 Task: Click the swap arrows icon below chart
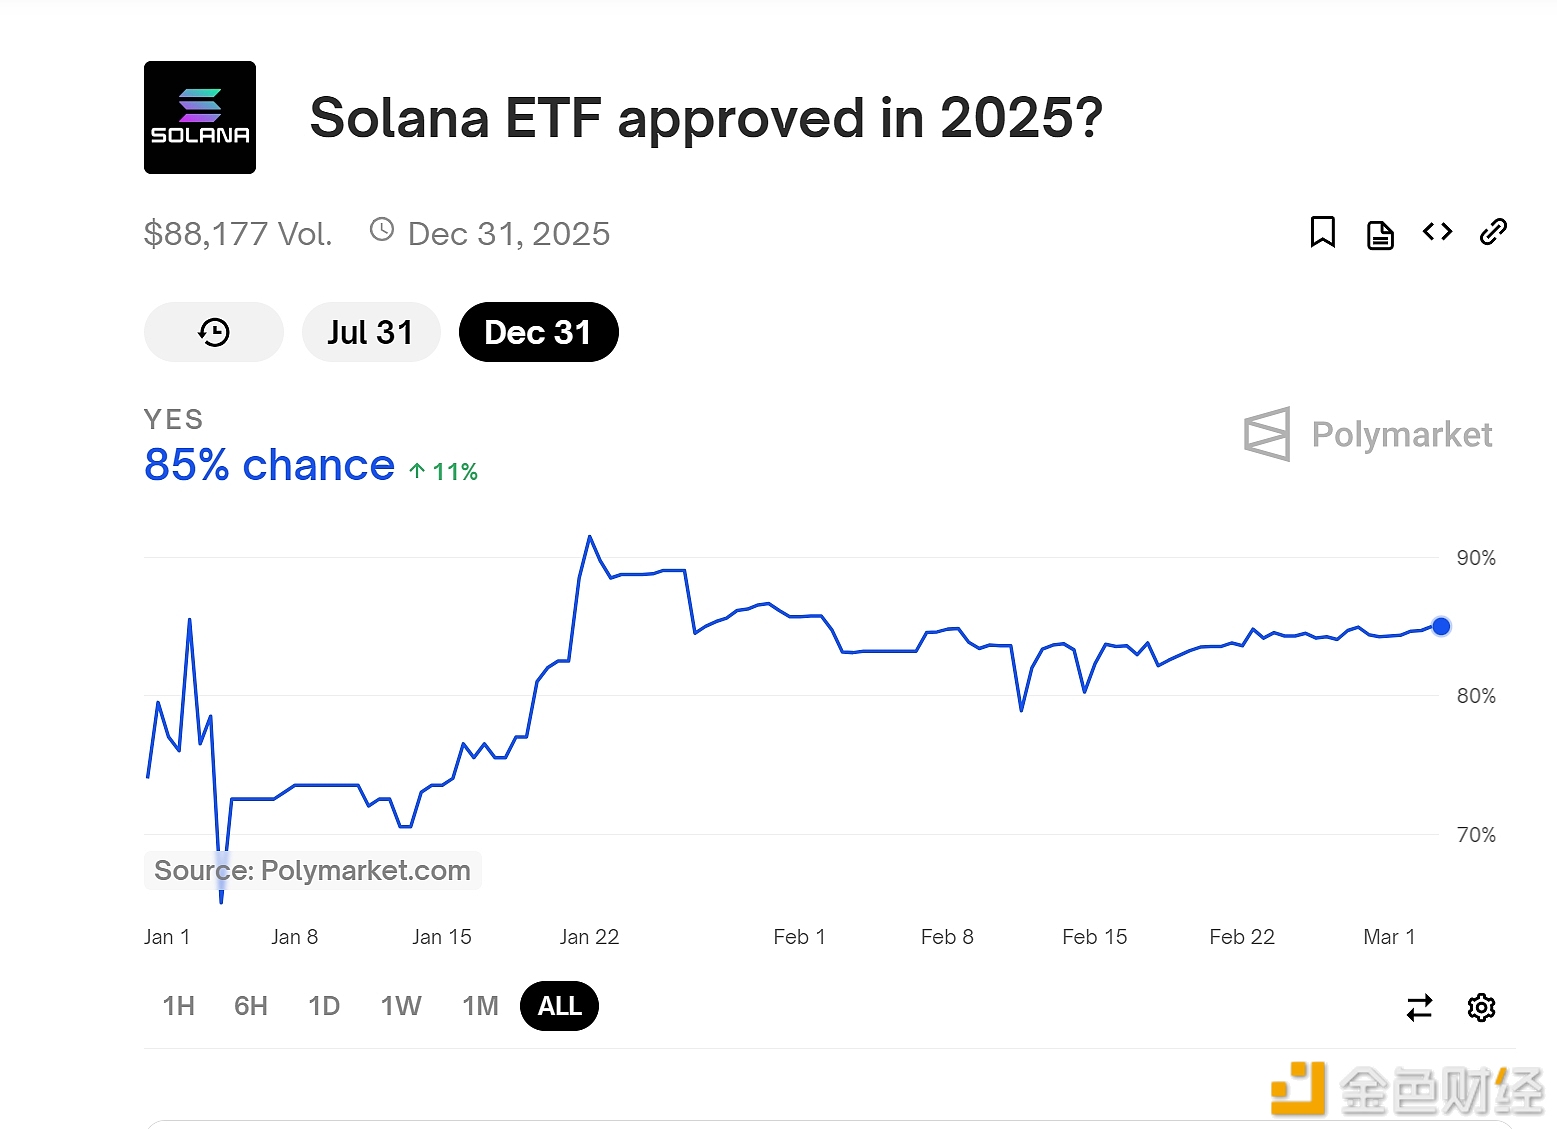coord(1419,1007)
